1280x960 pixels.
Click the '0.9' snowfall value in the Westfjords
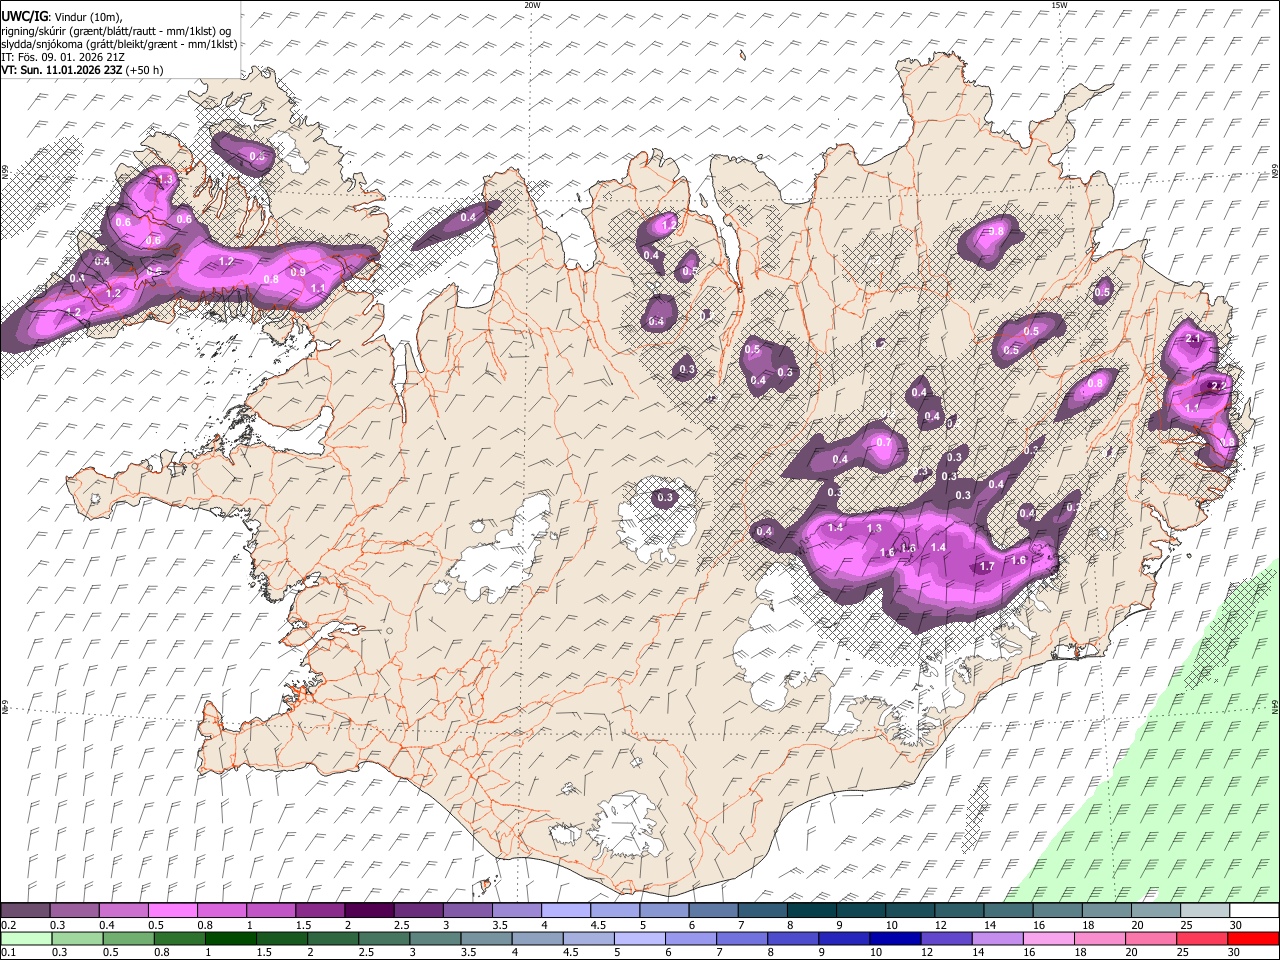coord(298,272)
